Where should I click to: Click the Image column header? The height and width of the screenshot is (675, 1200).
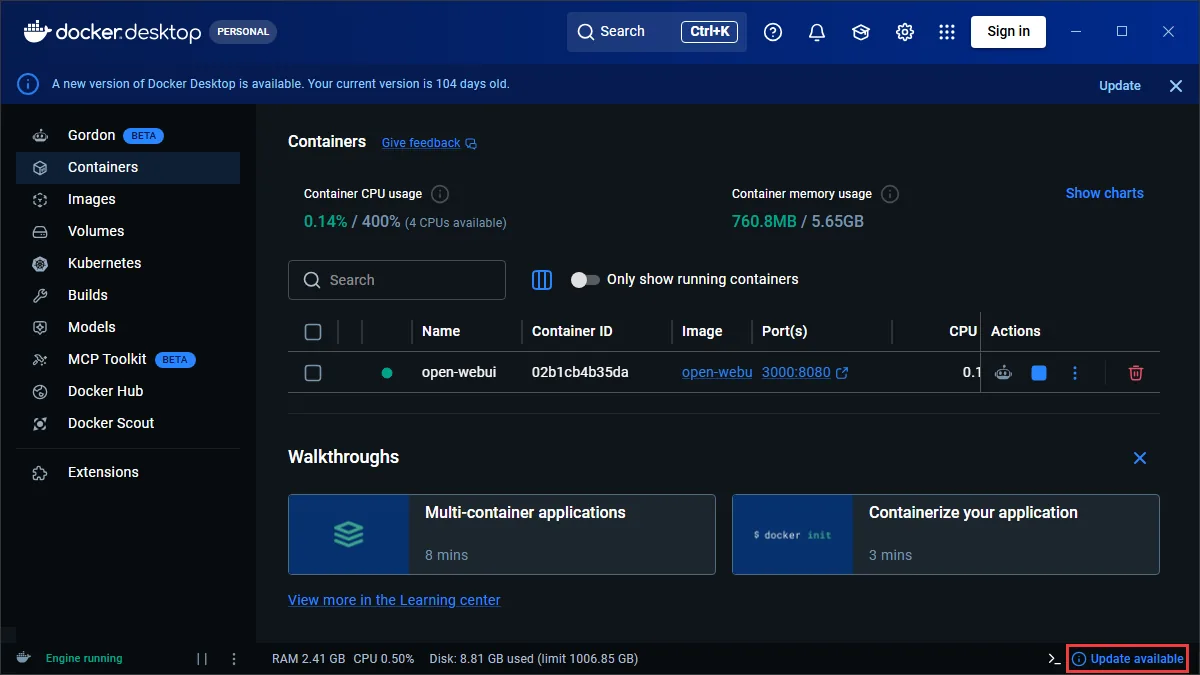point(702,331)
